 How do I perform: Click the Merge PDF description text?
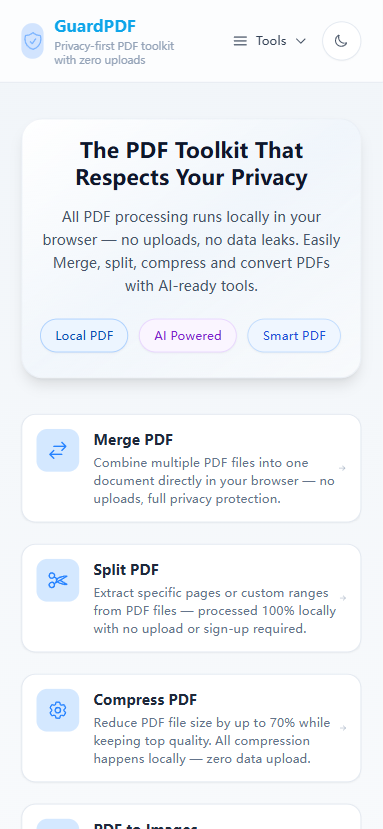pos(214,481)
